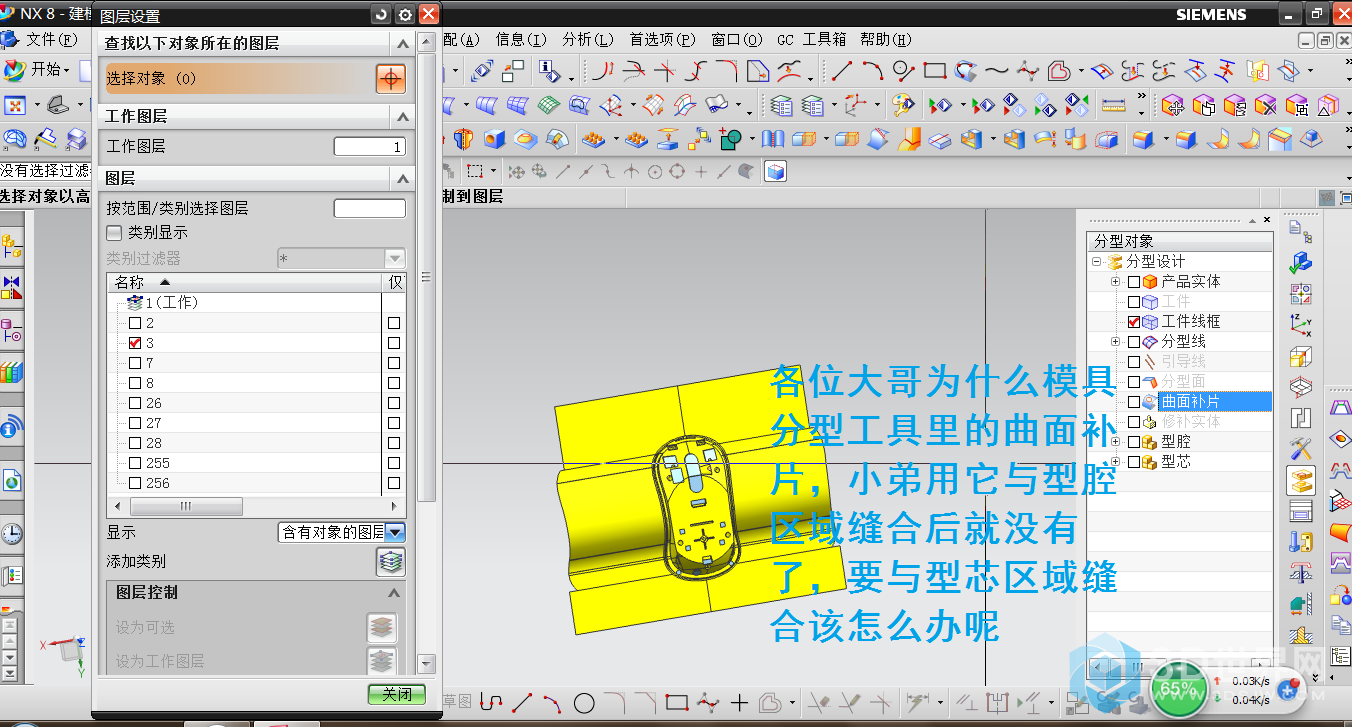Open the 显示 含有对象的图层 dropdown
The width and height of the screenshot is (1352, 727).
395,533
